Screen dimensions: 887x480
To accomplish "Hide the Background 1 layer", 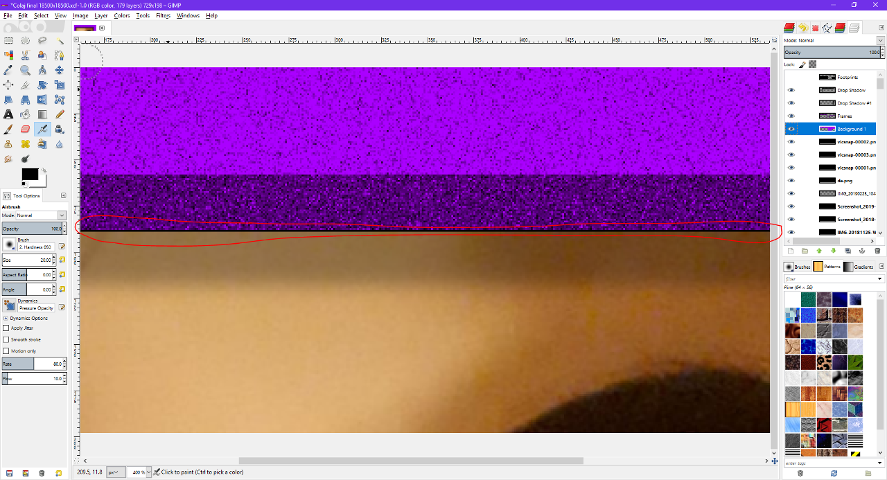I will 791,129.
